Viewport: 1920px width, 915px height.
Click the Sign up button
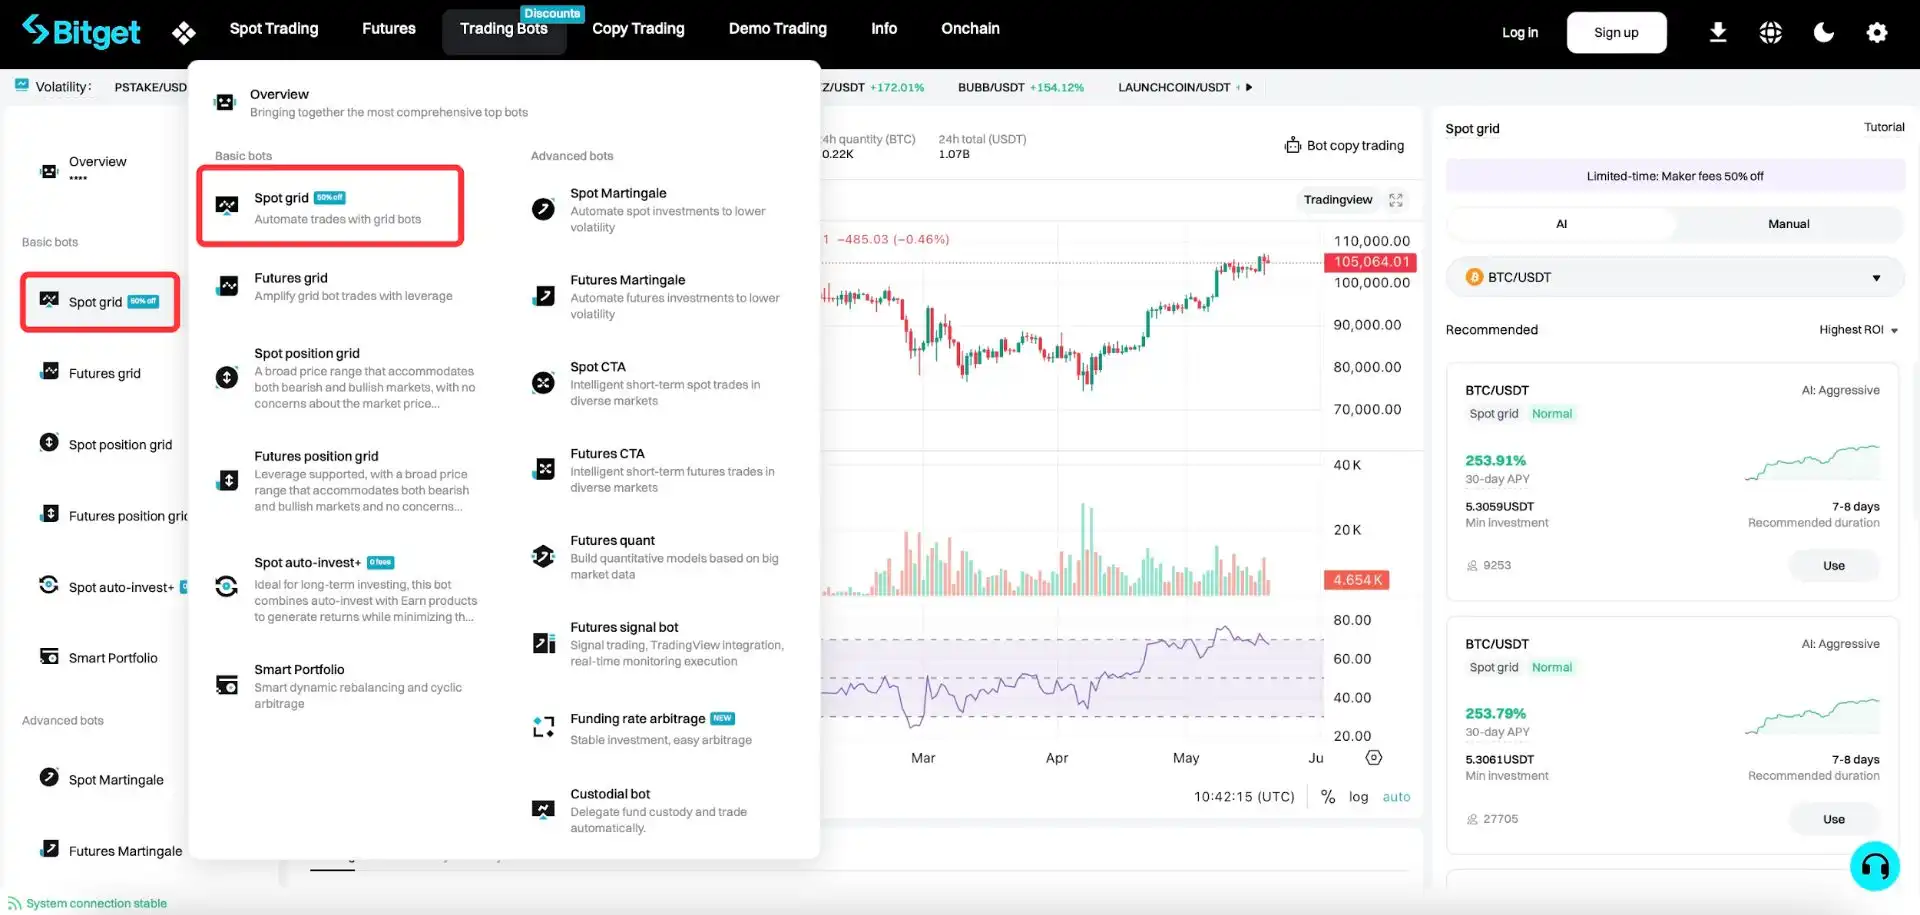tap(1616, 33)
